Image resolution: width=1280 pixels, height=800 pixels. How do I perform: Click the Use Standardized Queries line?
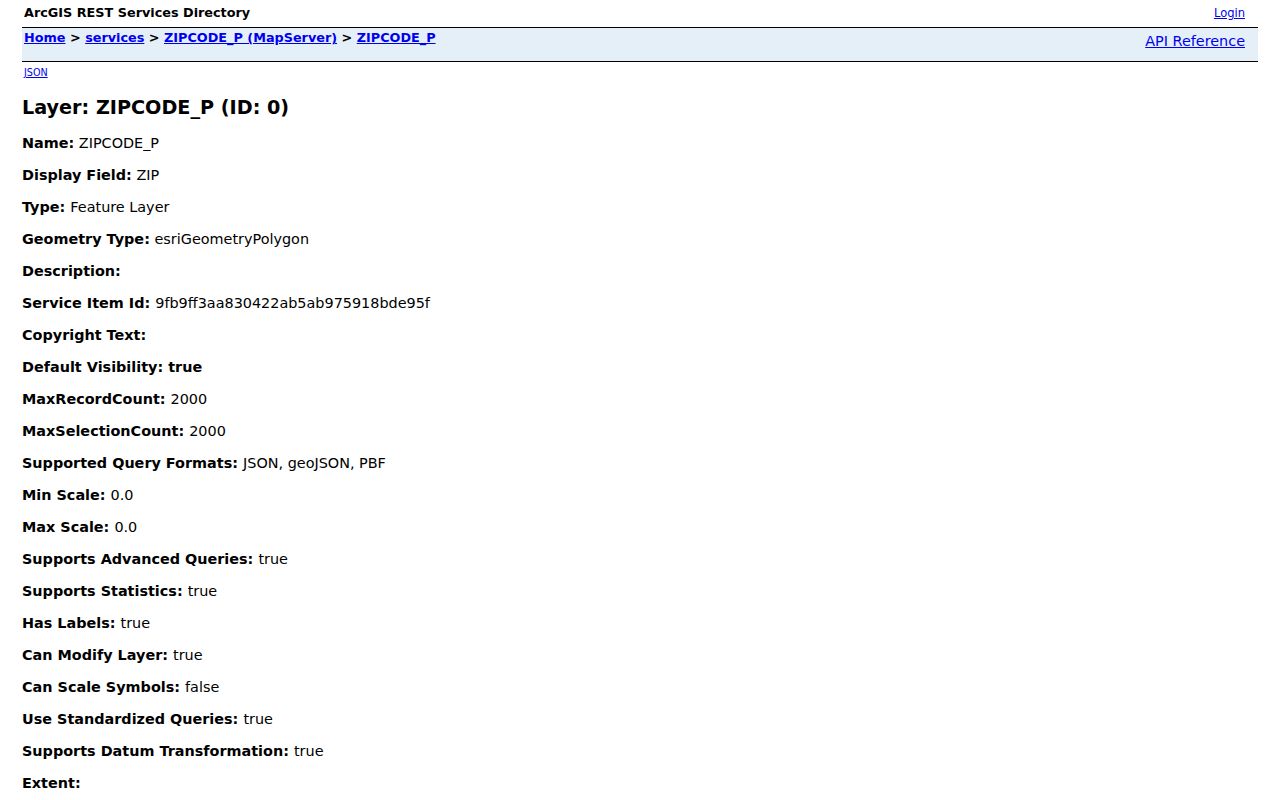click(x=147, y=719)
